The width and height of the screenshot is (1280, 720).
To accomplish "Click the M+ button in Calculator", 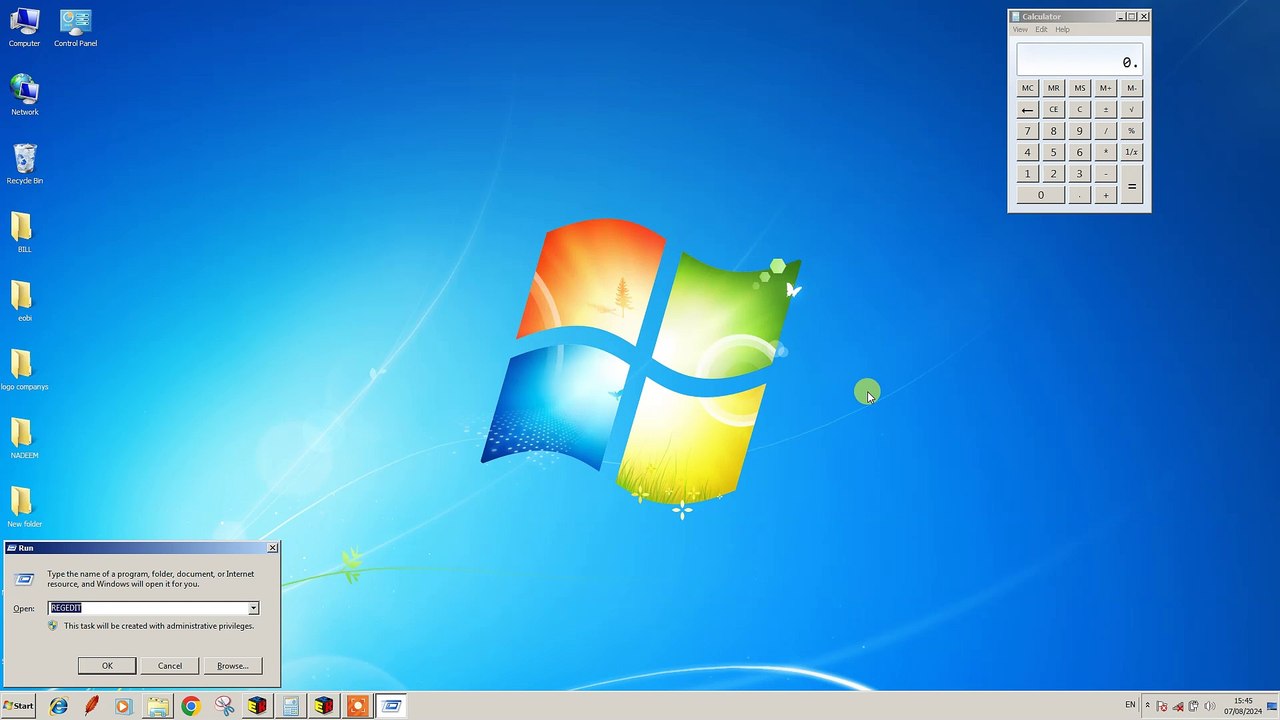I will pyautogui.click(x=1105, y=88).
